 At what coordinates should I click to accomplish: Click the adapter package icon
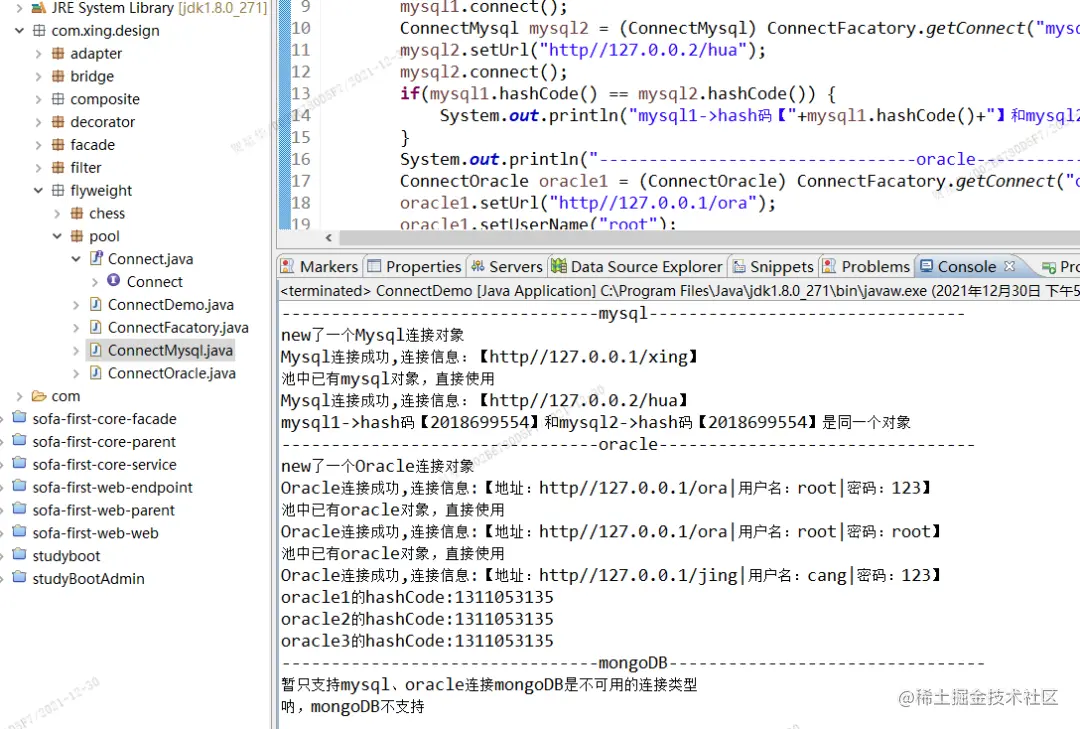(x=58, y=53)
